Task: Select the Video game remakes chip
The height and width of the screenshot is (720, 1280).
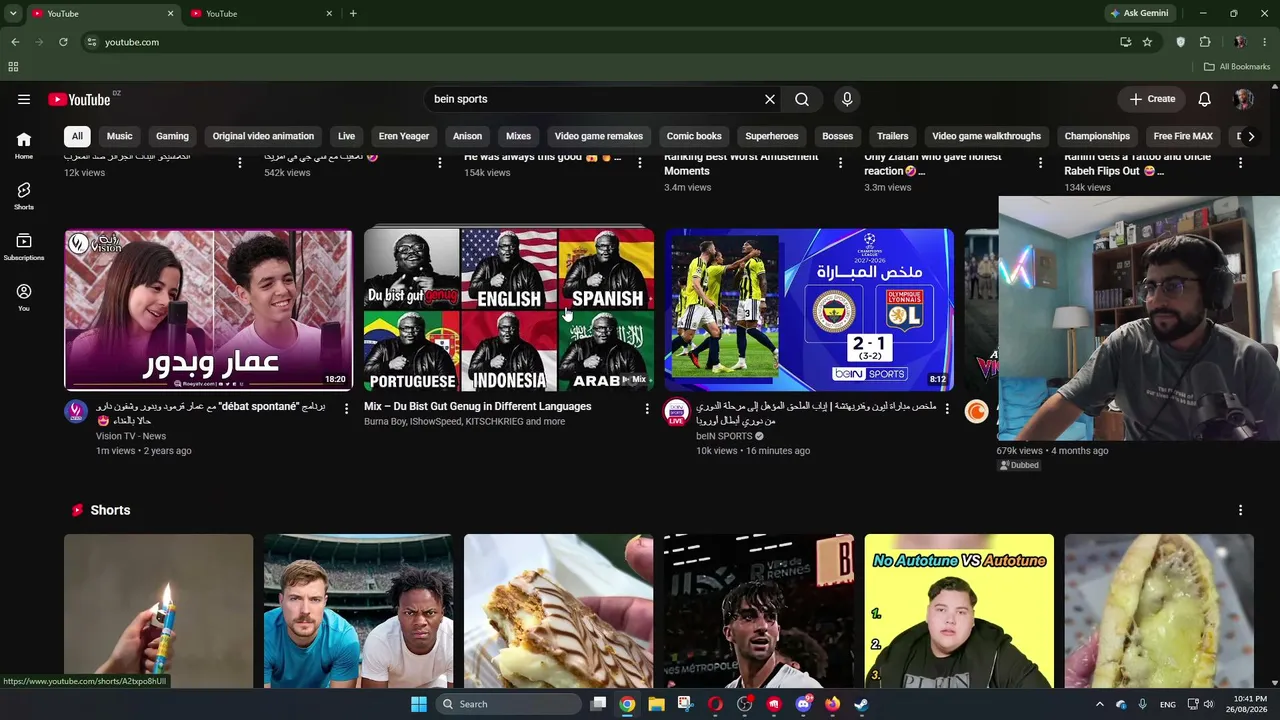Action: point(599,136)
